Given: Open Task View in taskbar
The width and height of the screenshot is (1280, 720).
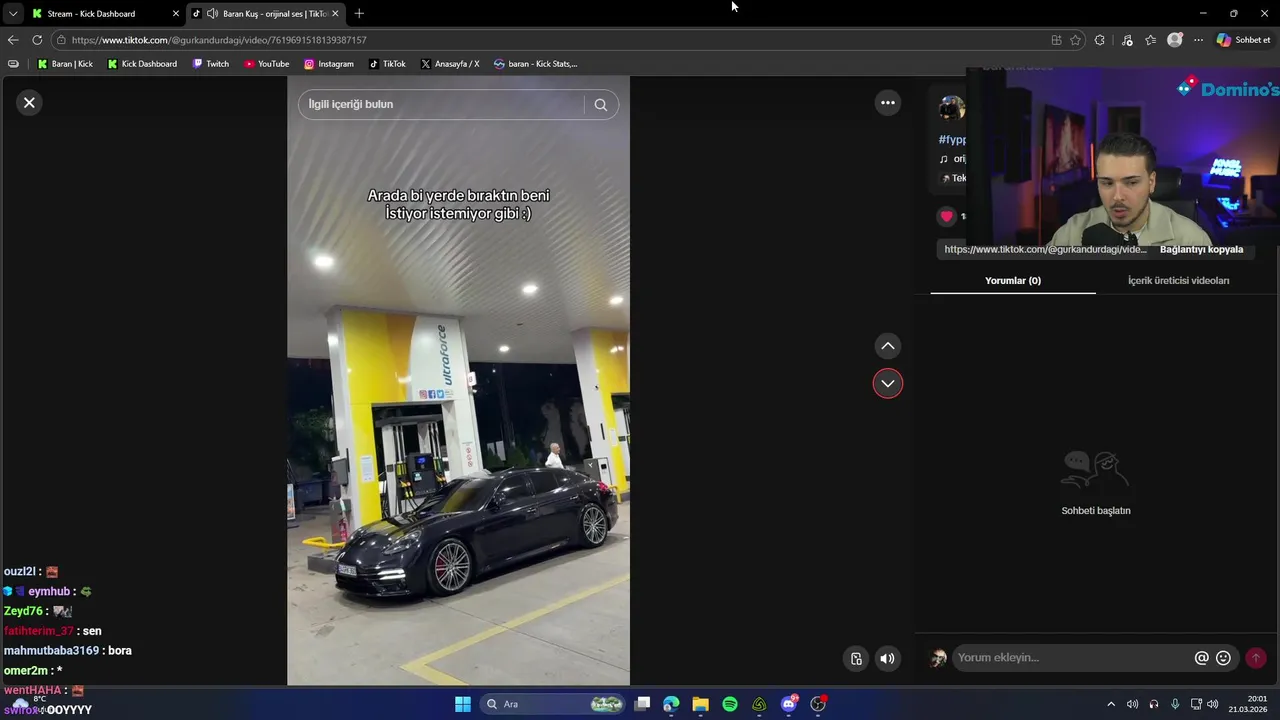Looking at the screenshot, I should pos(642,704).
